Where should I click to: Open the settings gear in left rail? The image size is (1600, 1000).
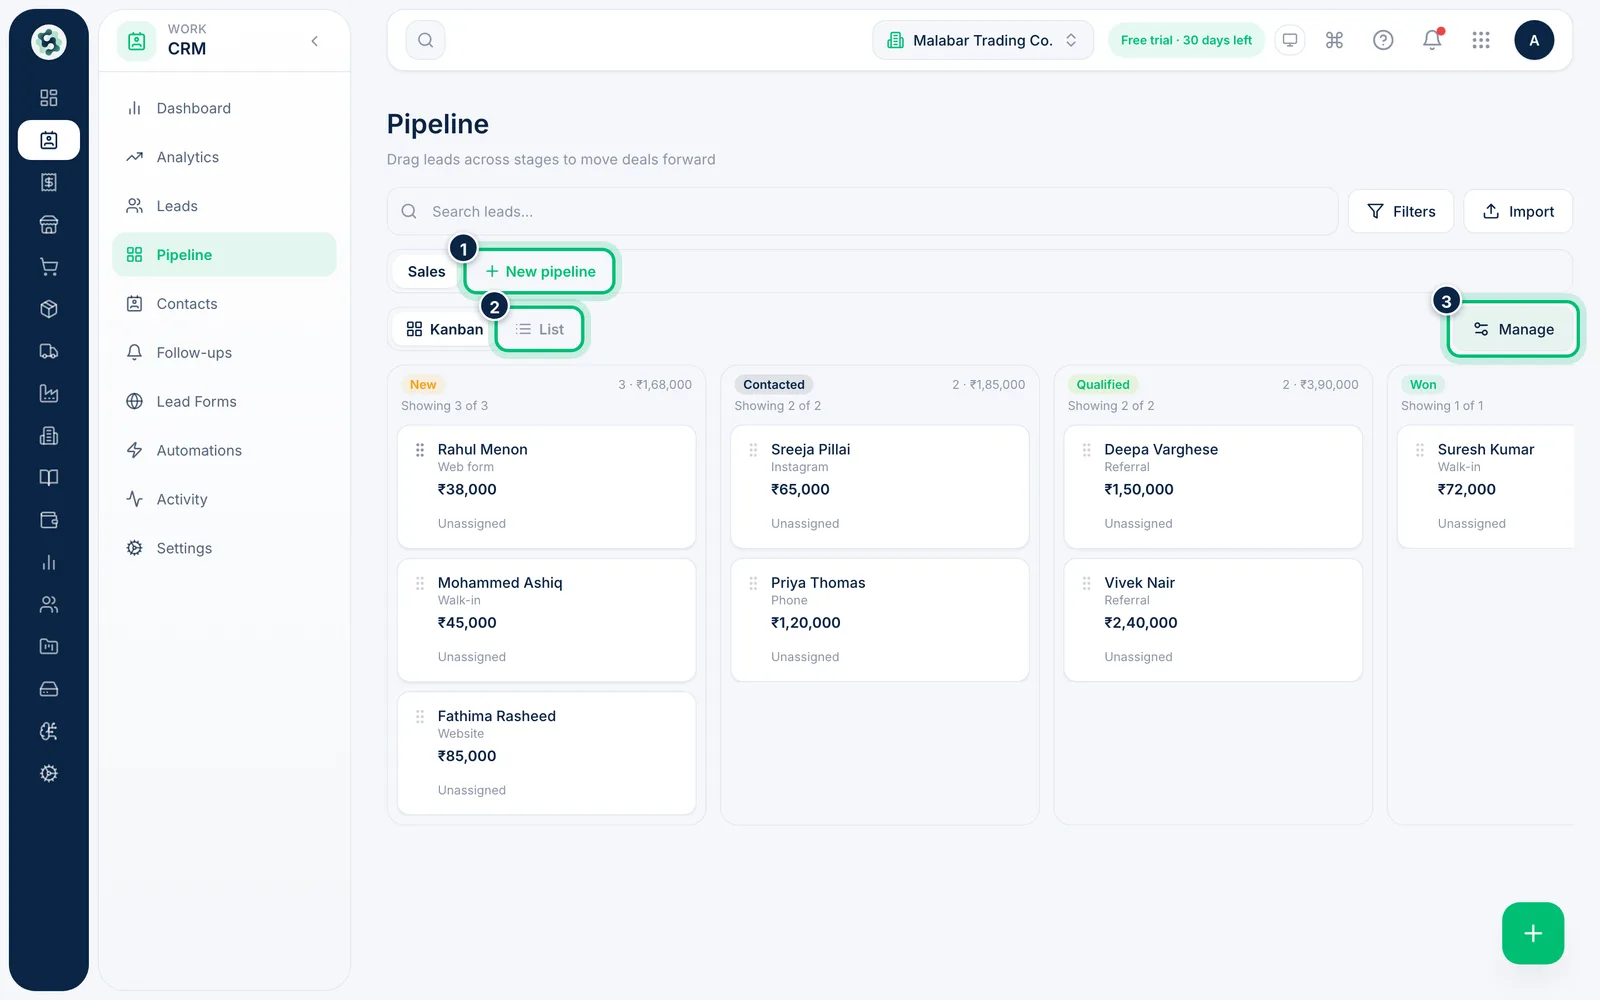pyautogui.click(x=49, y=774)
